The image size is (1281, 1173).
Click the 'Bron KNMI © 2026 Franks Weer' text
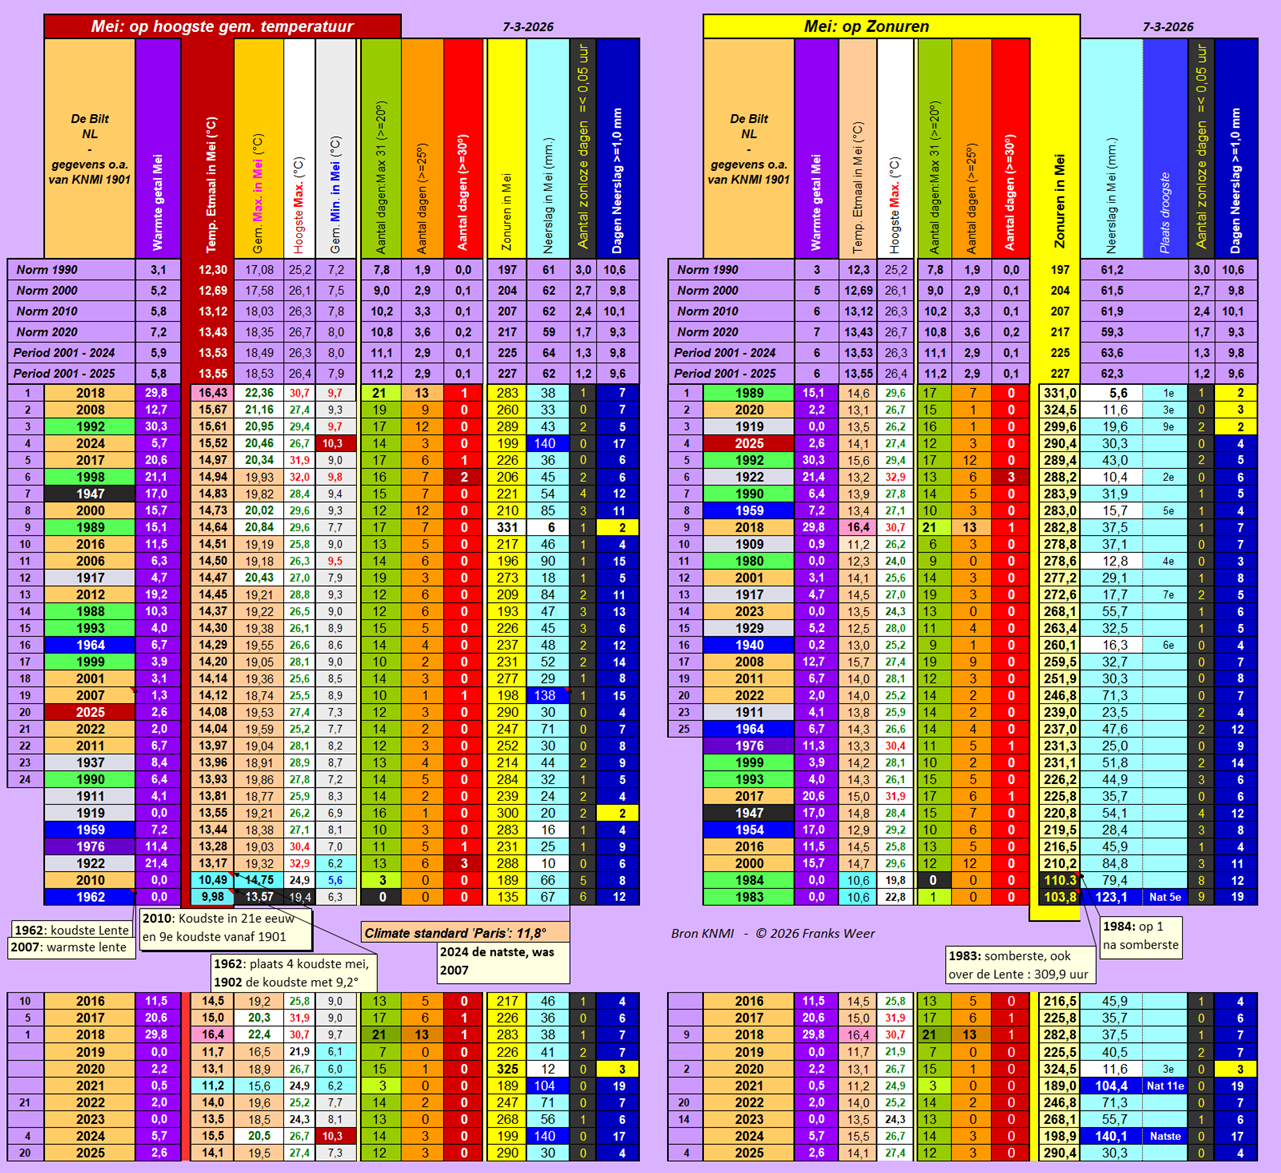pos(772,933)
